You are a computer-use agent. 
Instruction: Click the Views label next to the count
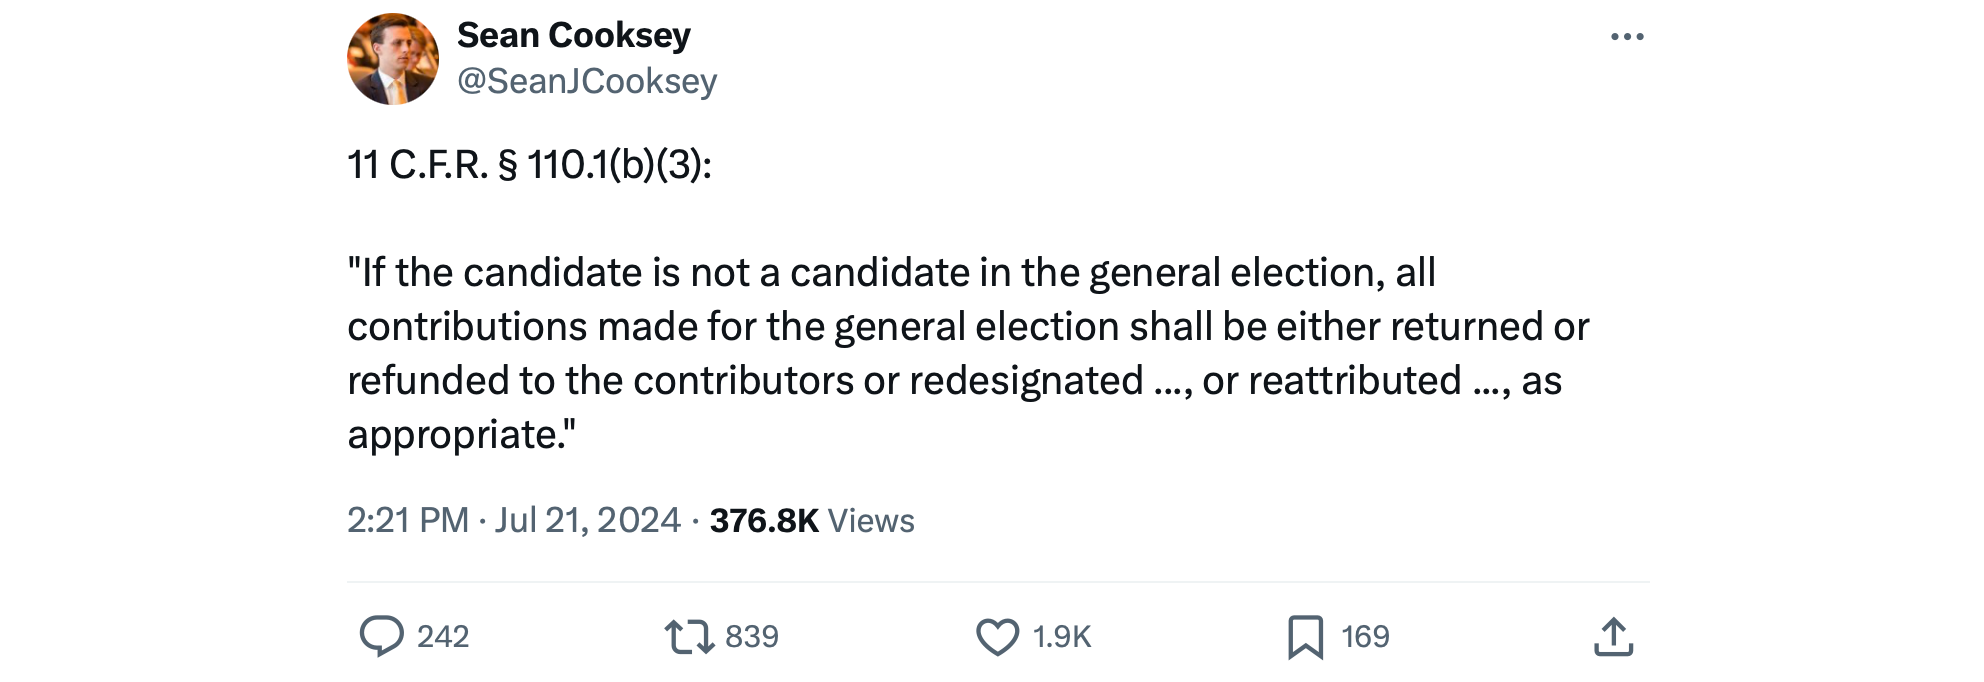click(x=873, y=519)
